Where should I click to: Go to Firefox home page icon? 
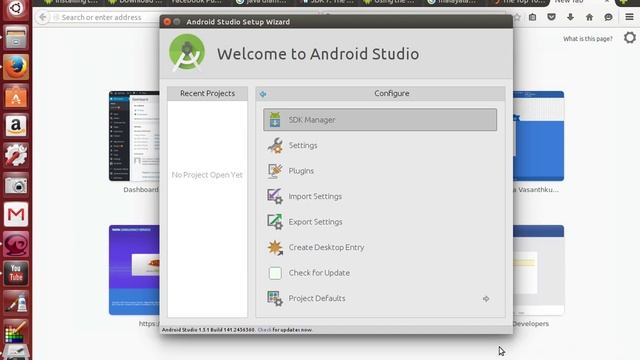point(589,17)
